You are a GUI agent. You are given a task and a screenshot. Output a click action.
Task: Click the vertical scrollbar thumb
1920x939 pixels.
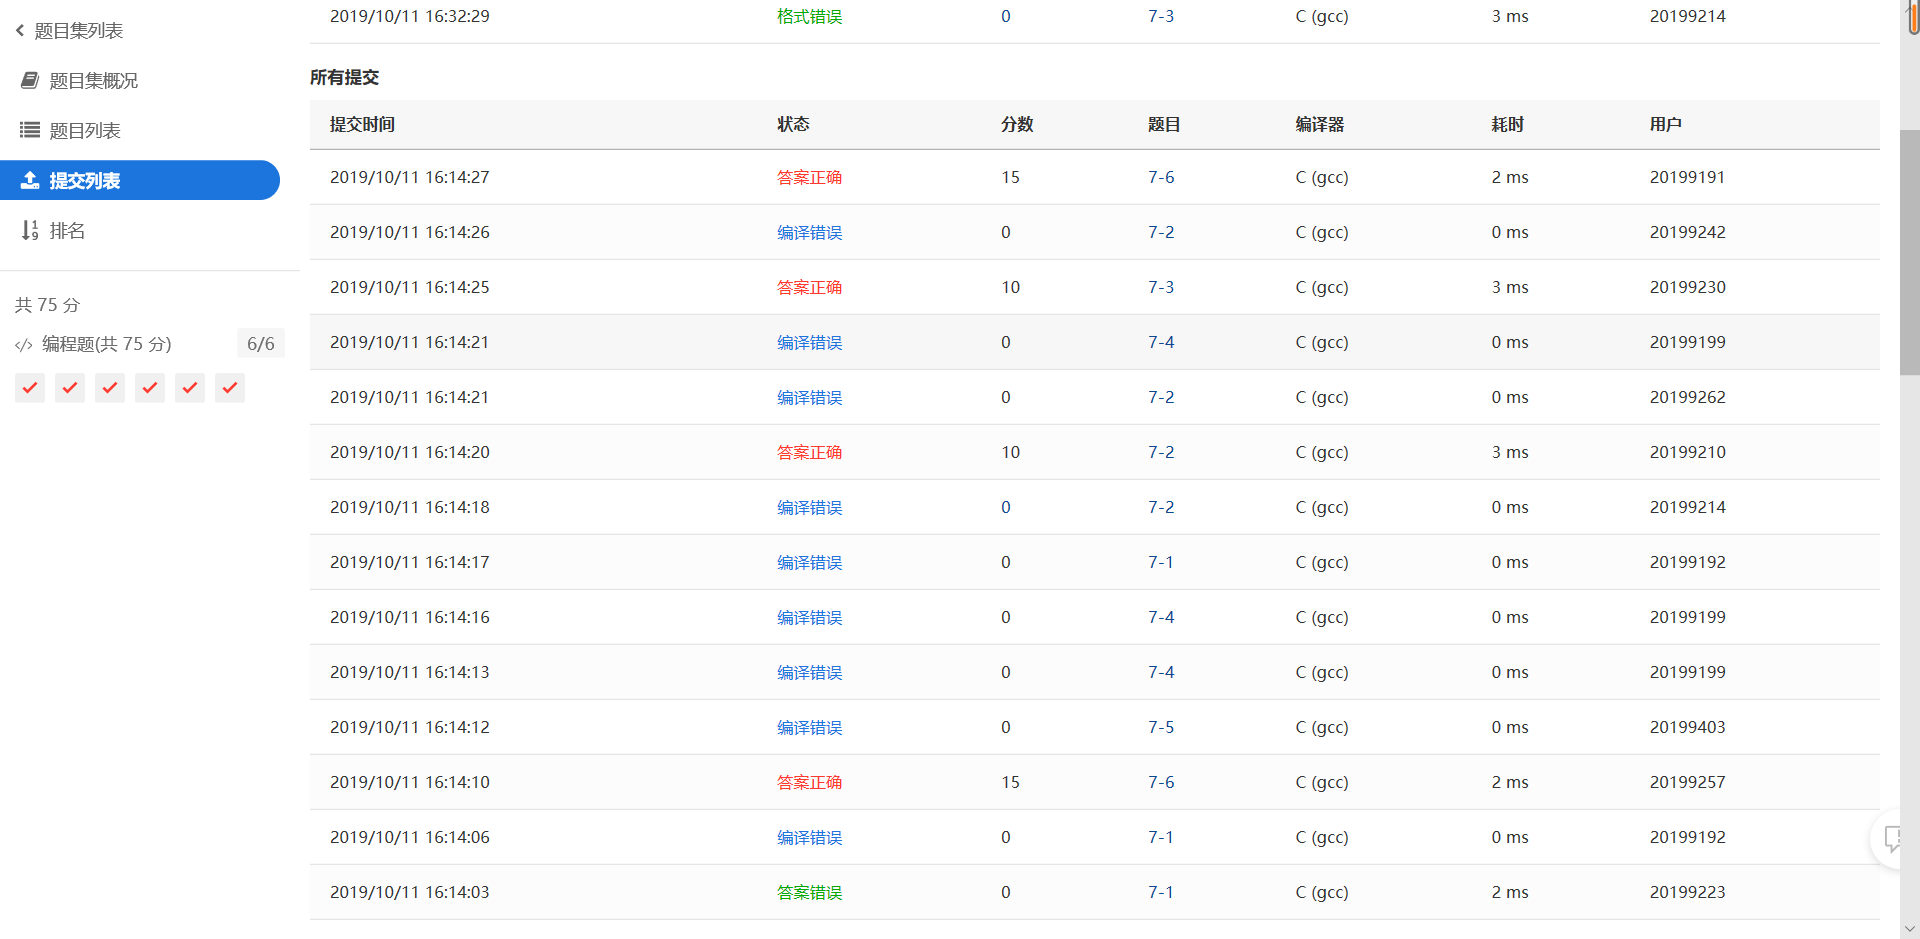coord(1909,252)
